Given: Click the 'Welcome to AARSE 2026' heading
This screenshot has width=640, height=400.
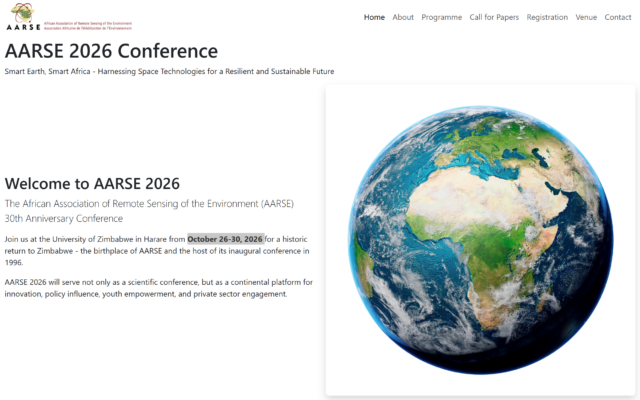Looking at the screenshot, I should tap(92, 184).
